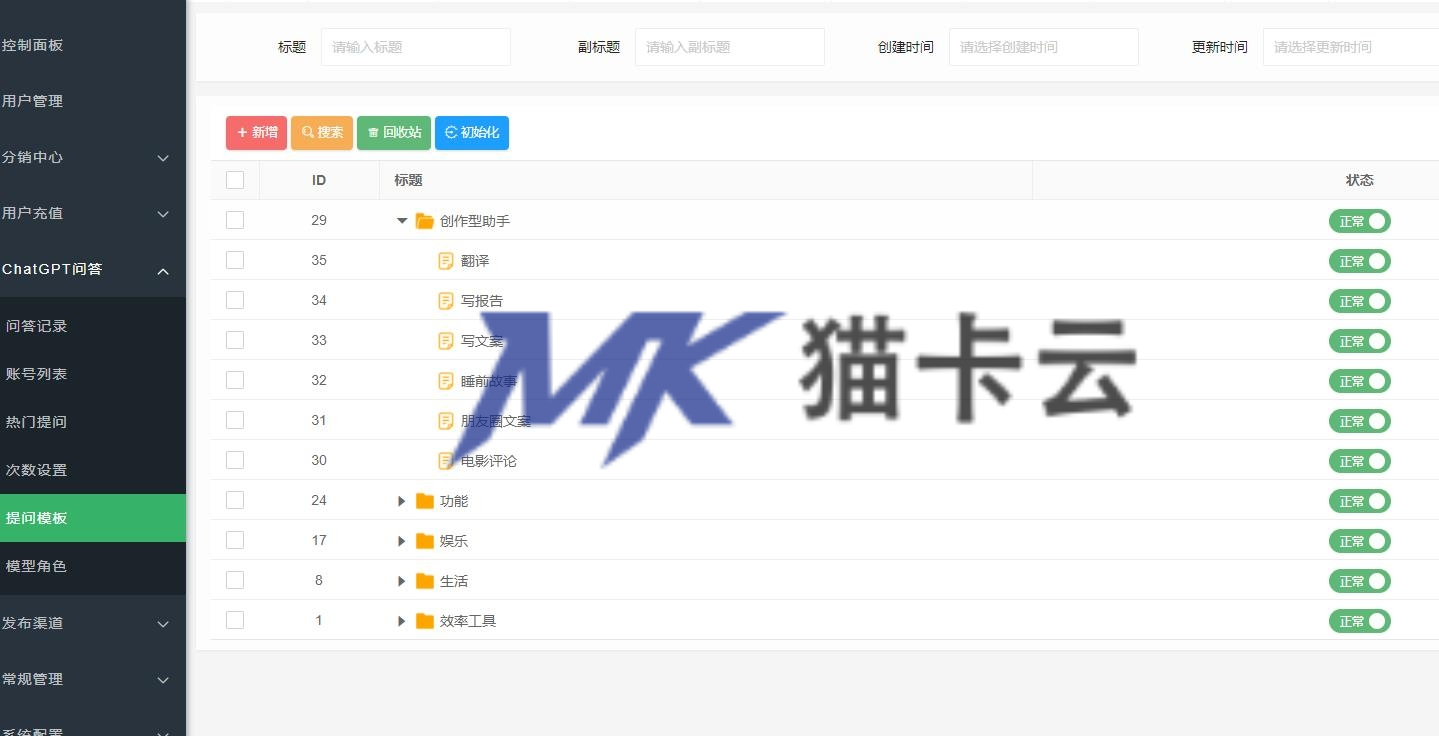Image resolution: width=1439 pixels, height=736 pixels.
Task: Expand the 常规管理 sidebar menu
Action: coord(93,679)
